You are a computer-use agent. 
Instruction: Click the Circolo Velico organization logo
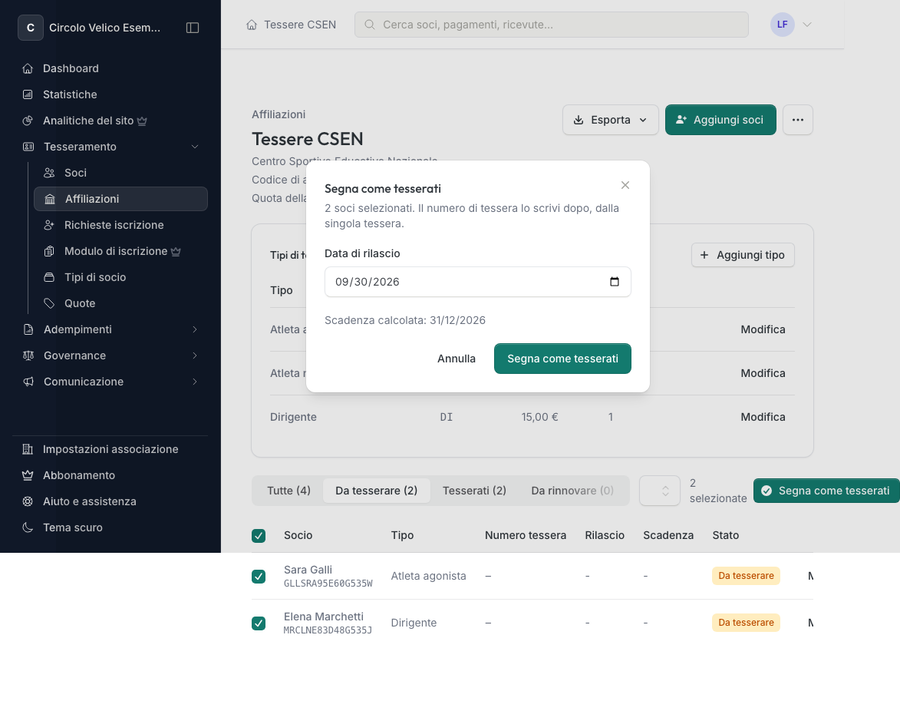pyautogui.click(x=30, y=28)
